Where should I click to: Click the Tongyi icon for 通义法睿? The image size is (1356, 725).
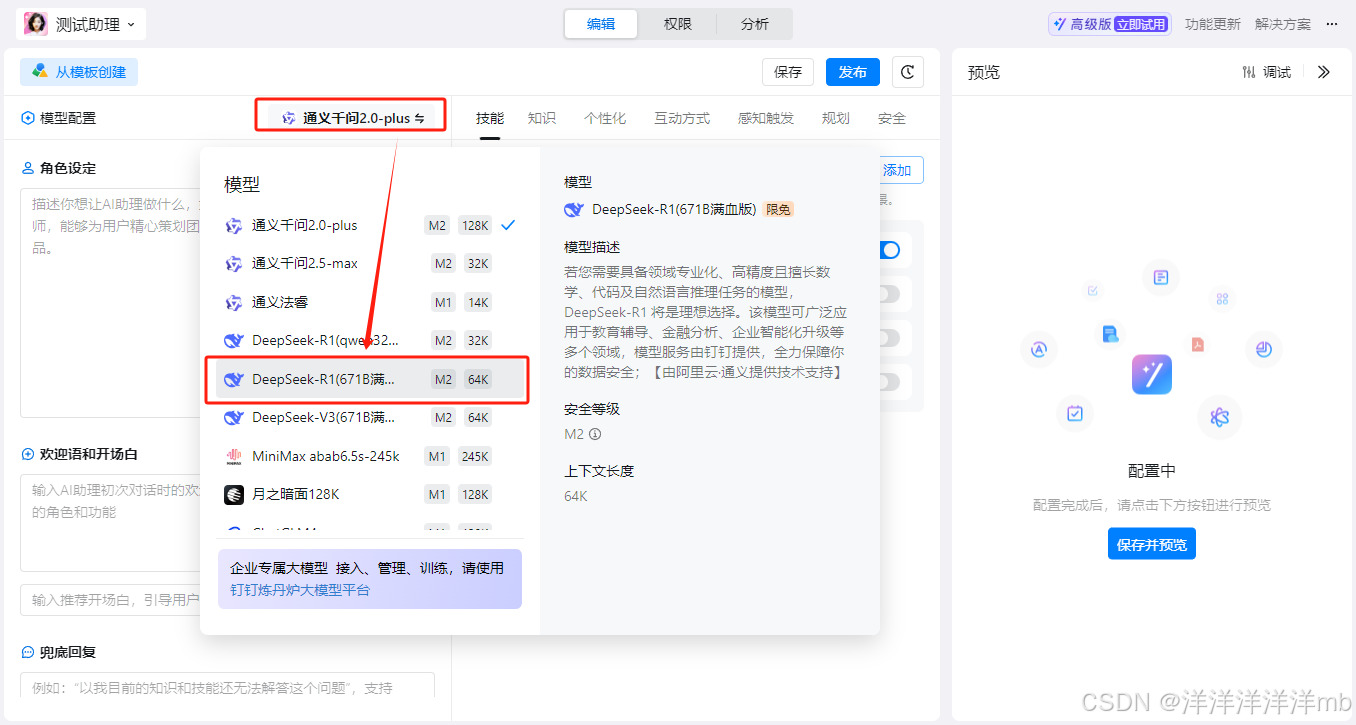pos(234,302)
